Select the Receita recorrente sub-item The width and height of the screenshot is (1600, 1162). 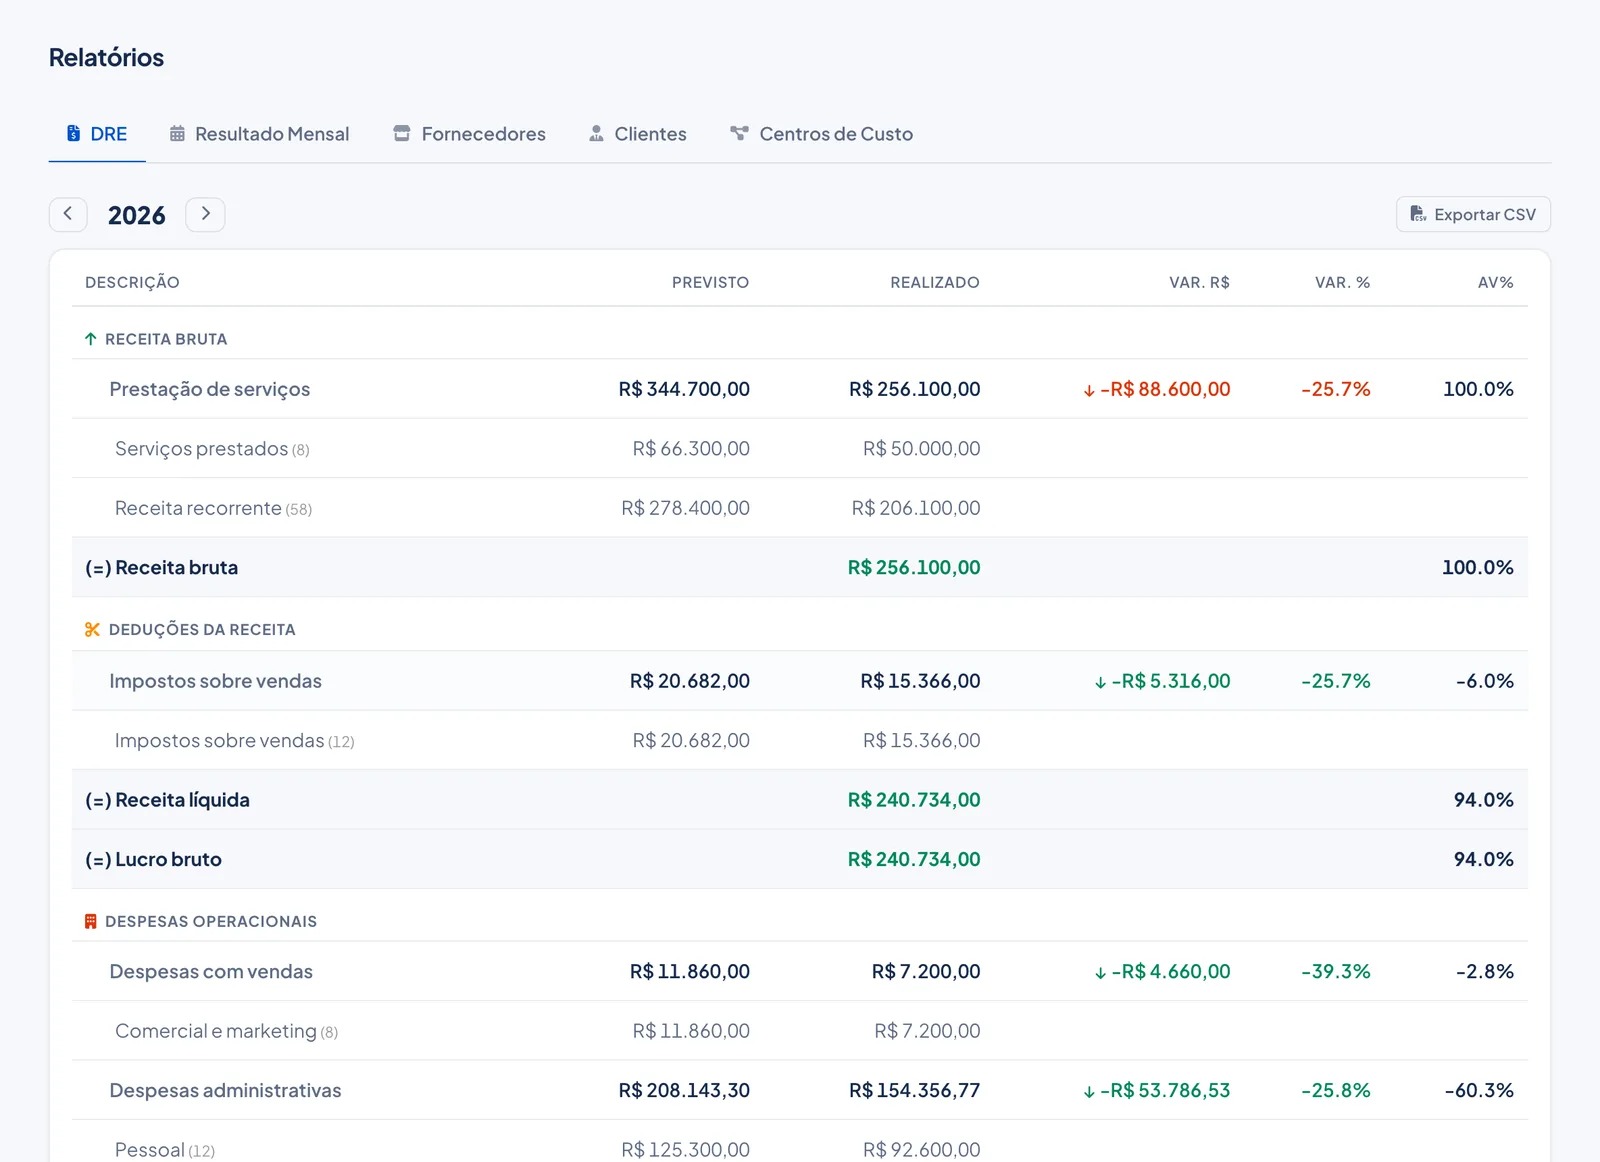click(800, 508)
